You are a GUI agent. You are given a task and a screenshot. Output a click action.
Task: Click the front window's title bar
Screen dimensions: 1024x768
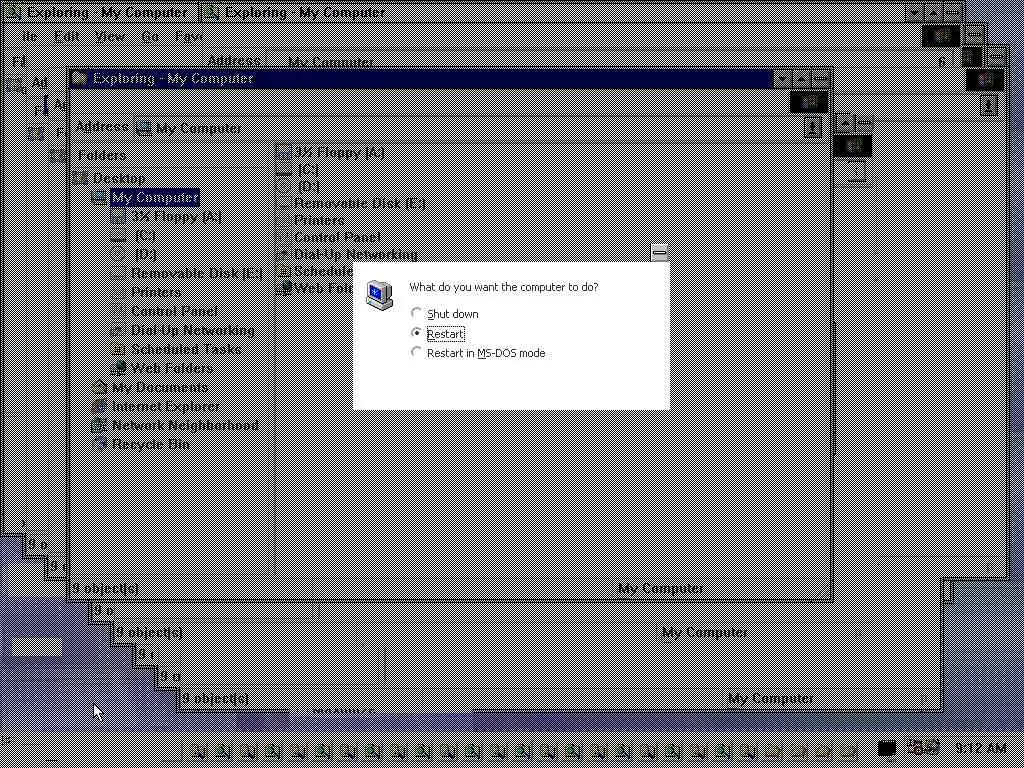coord(422,78)
